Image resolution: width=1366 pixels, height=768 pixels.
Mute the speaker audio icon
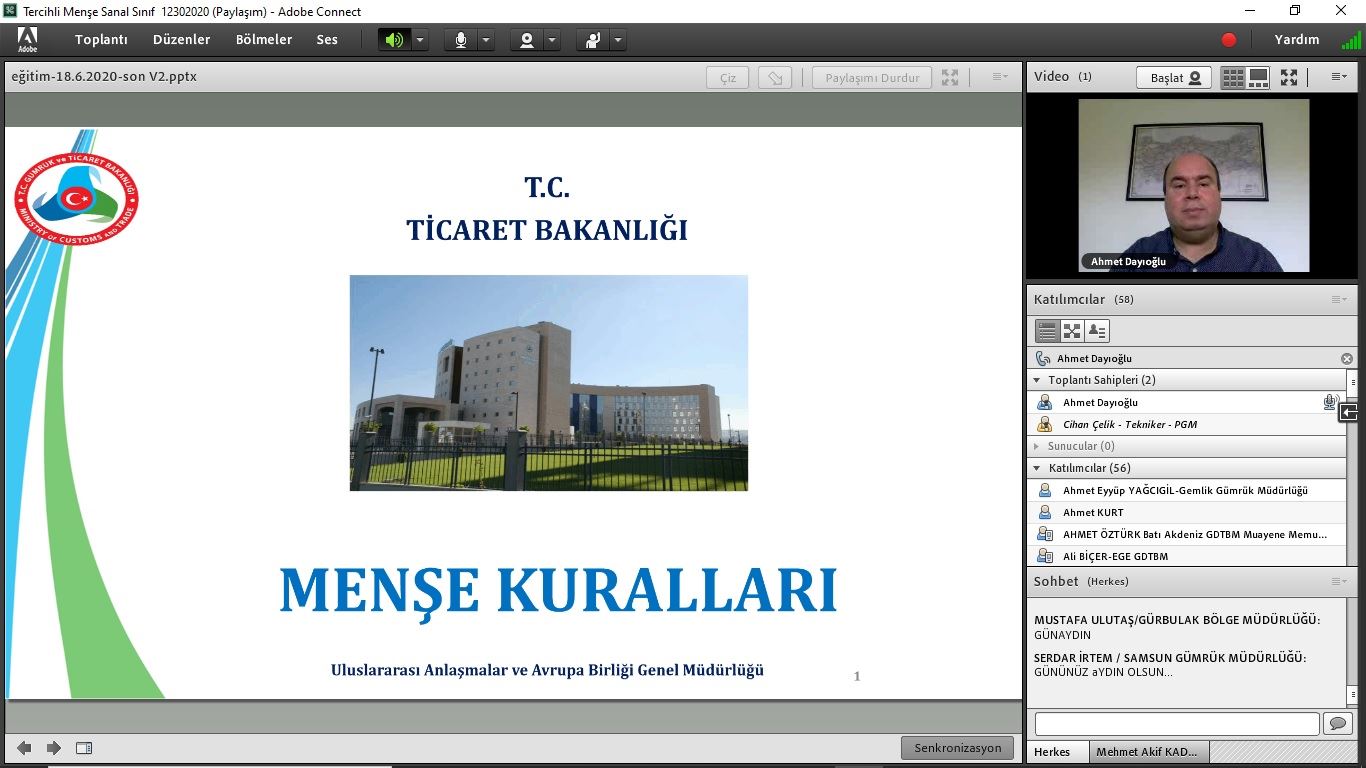394,40
